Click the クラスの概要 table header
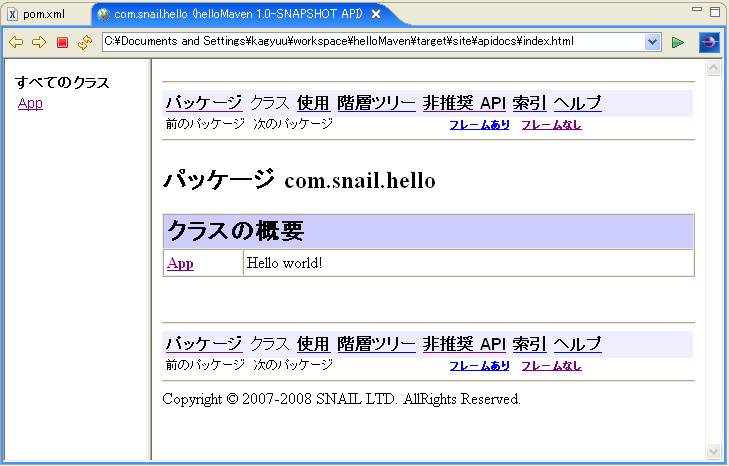The width and height of the screenshot is (729, 466). tap(428, 231)
